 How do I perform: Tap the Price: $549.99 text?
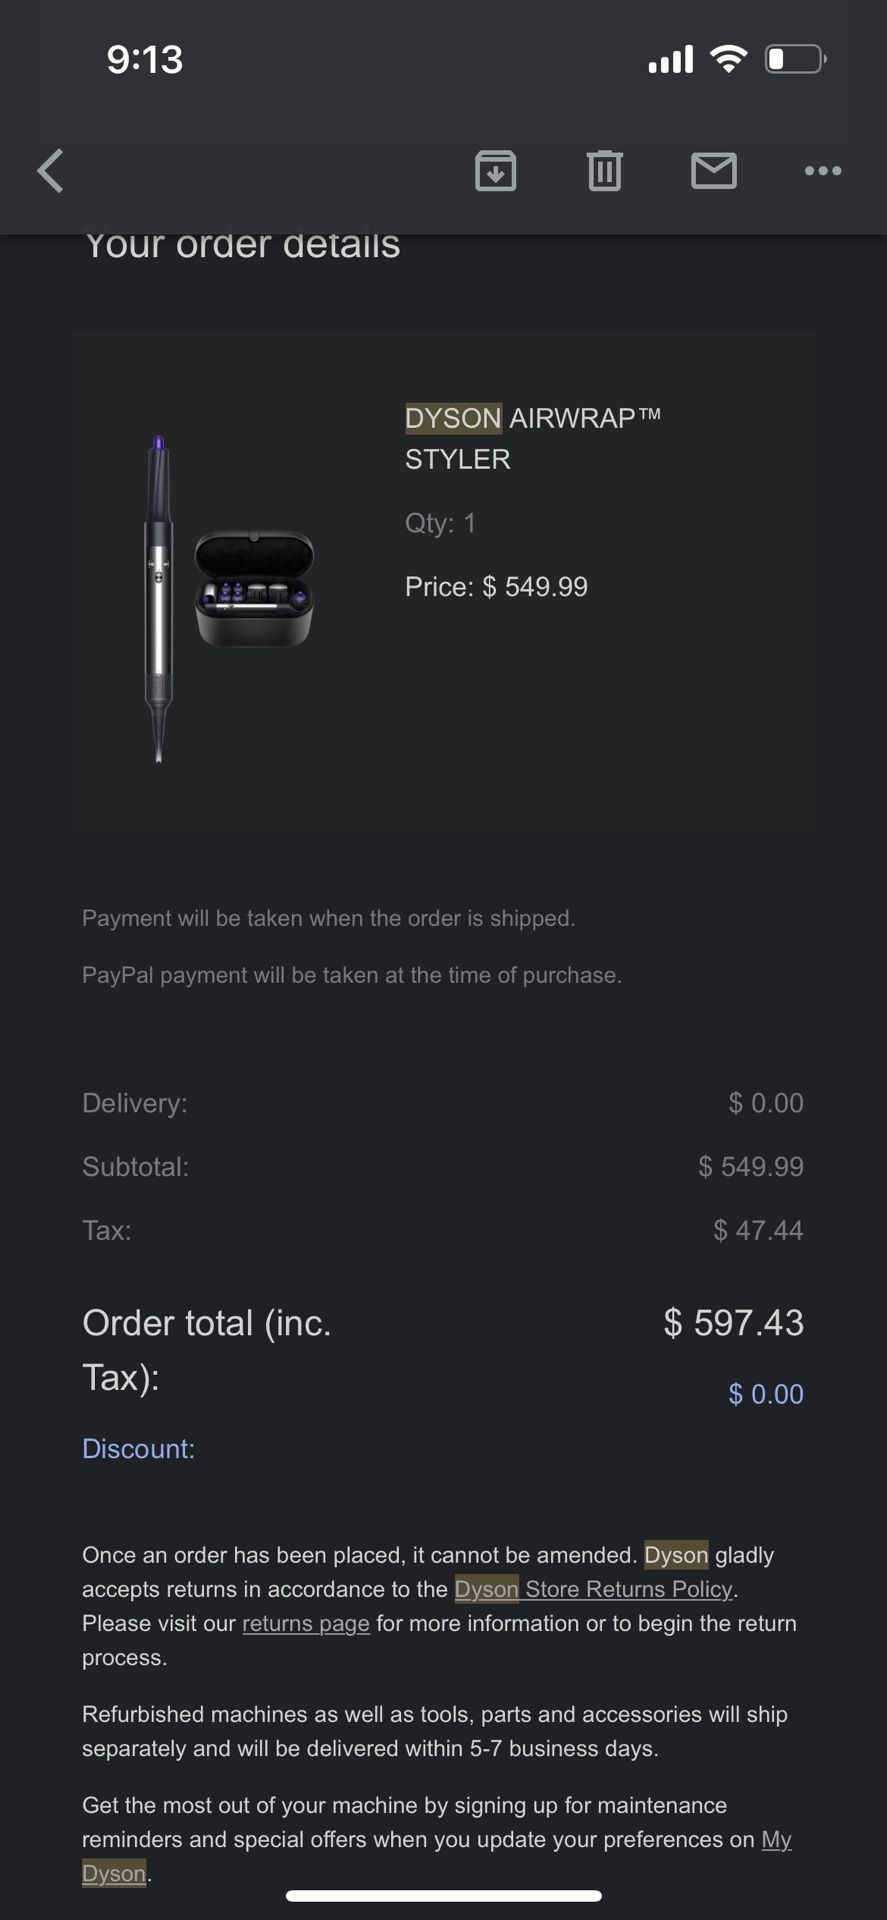(x=496, y=587)
